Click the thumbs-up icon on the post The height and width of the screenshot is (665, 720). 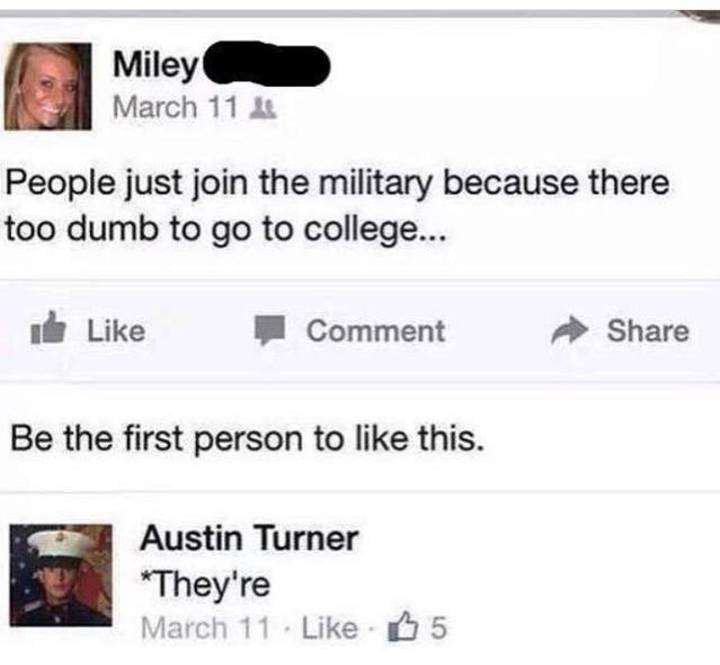[48, 328]
